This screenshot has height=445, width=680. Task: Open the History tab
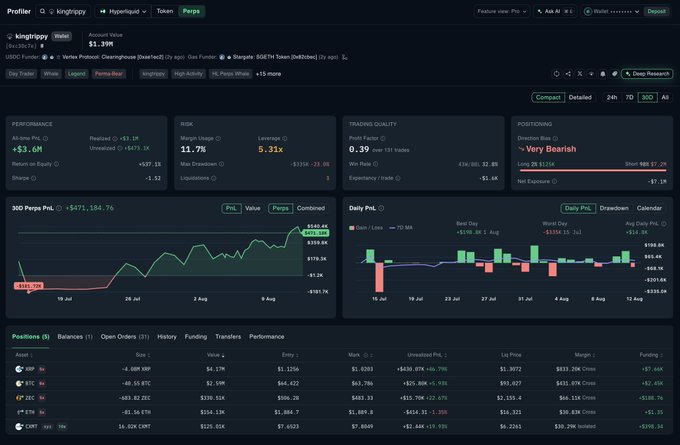[x=167, y=337]
